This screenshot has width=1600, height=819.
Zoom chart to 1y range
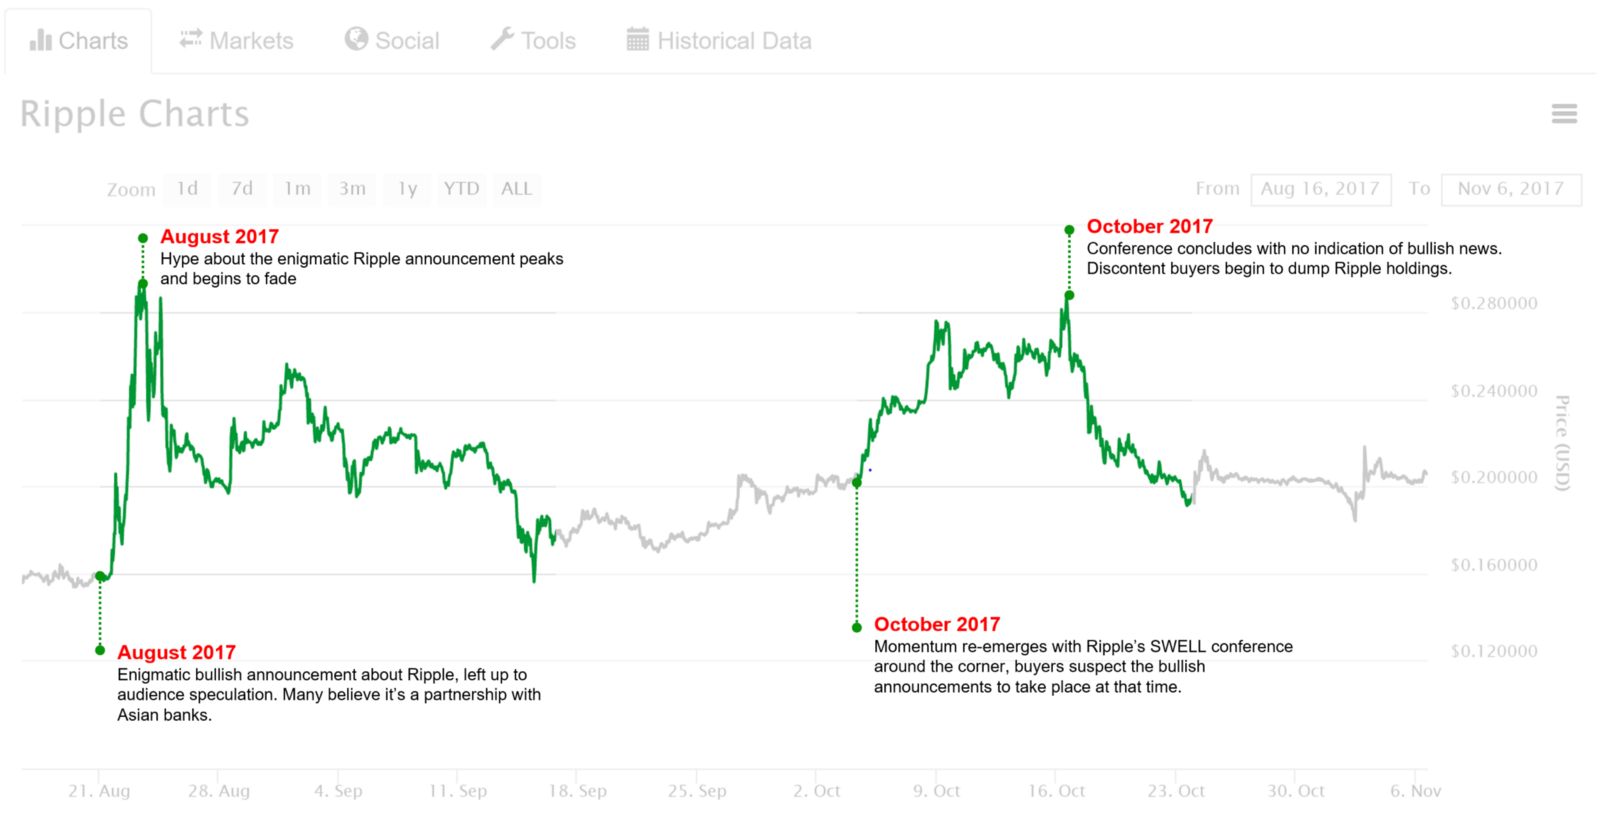coord(407,189)
